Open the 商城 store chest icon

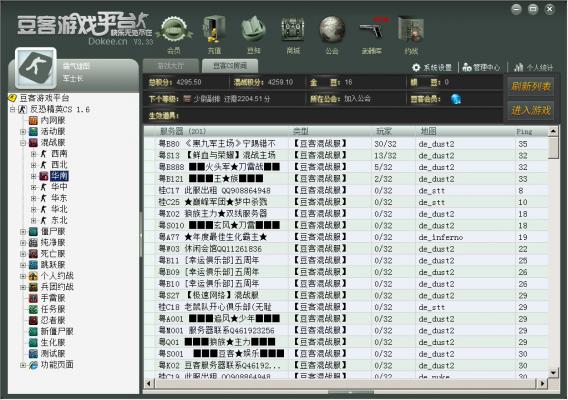tap(293, 30)
